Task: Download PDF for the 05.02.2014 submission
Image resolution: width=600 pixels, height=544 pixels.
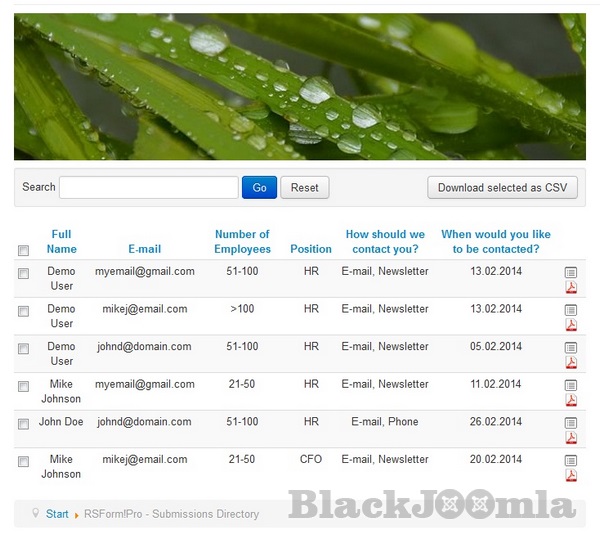Action: (x=571, y=363)
